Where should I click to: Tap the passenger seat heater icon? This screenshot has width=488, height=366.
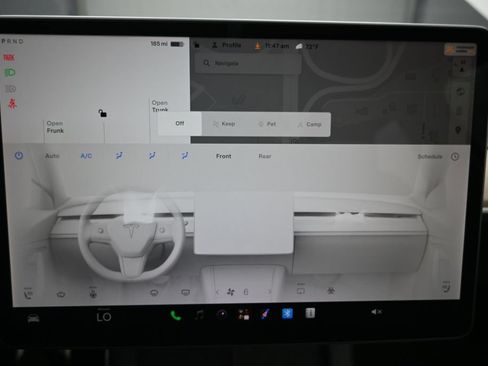pos(446,287)
